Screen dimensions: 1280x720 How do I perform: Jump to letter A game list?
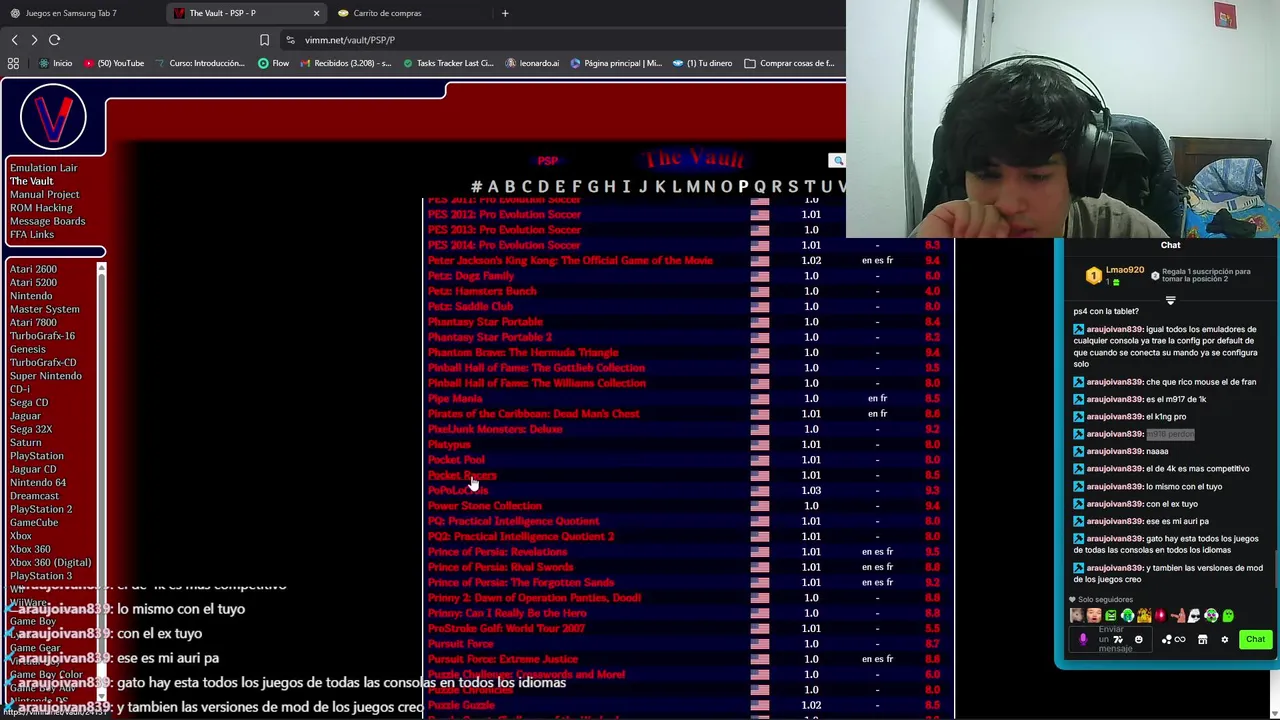[x=493, y=187]
